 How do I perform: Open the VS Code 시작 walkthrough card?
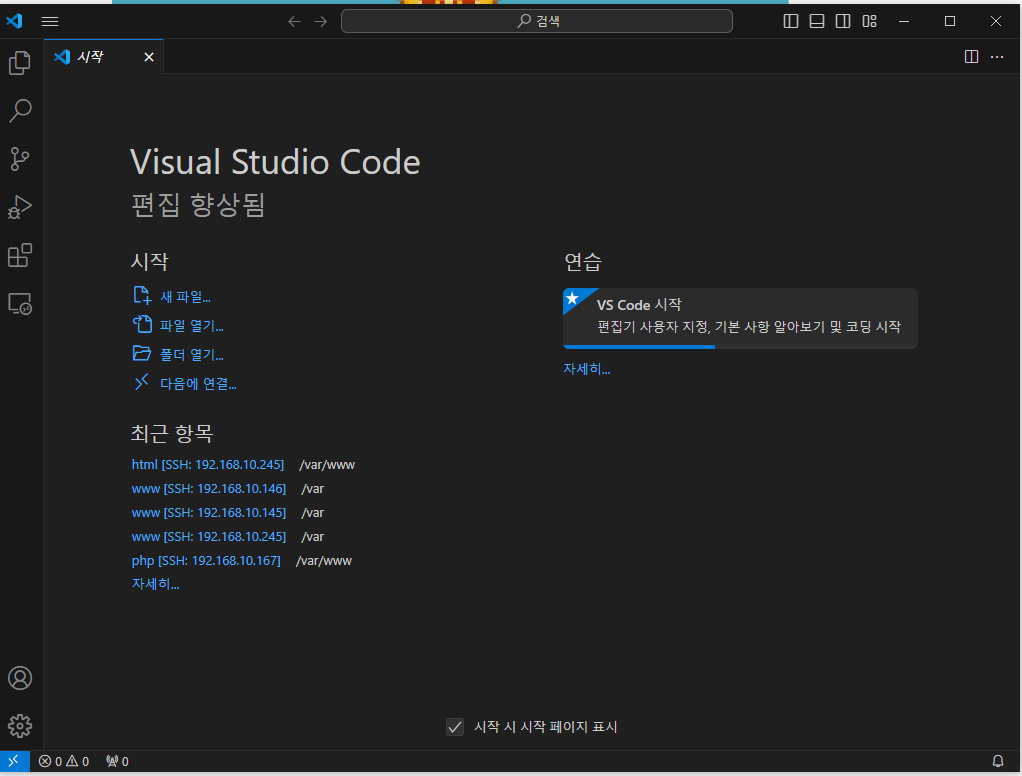coord(740,318)
